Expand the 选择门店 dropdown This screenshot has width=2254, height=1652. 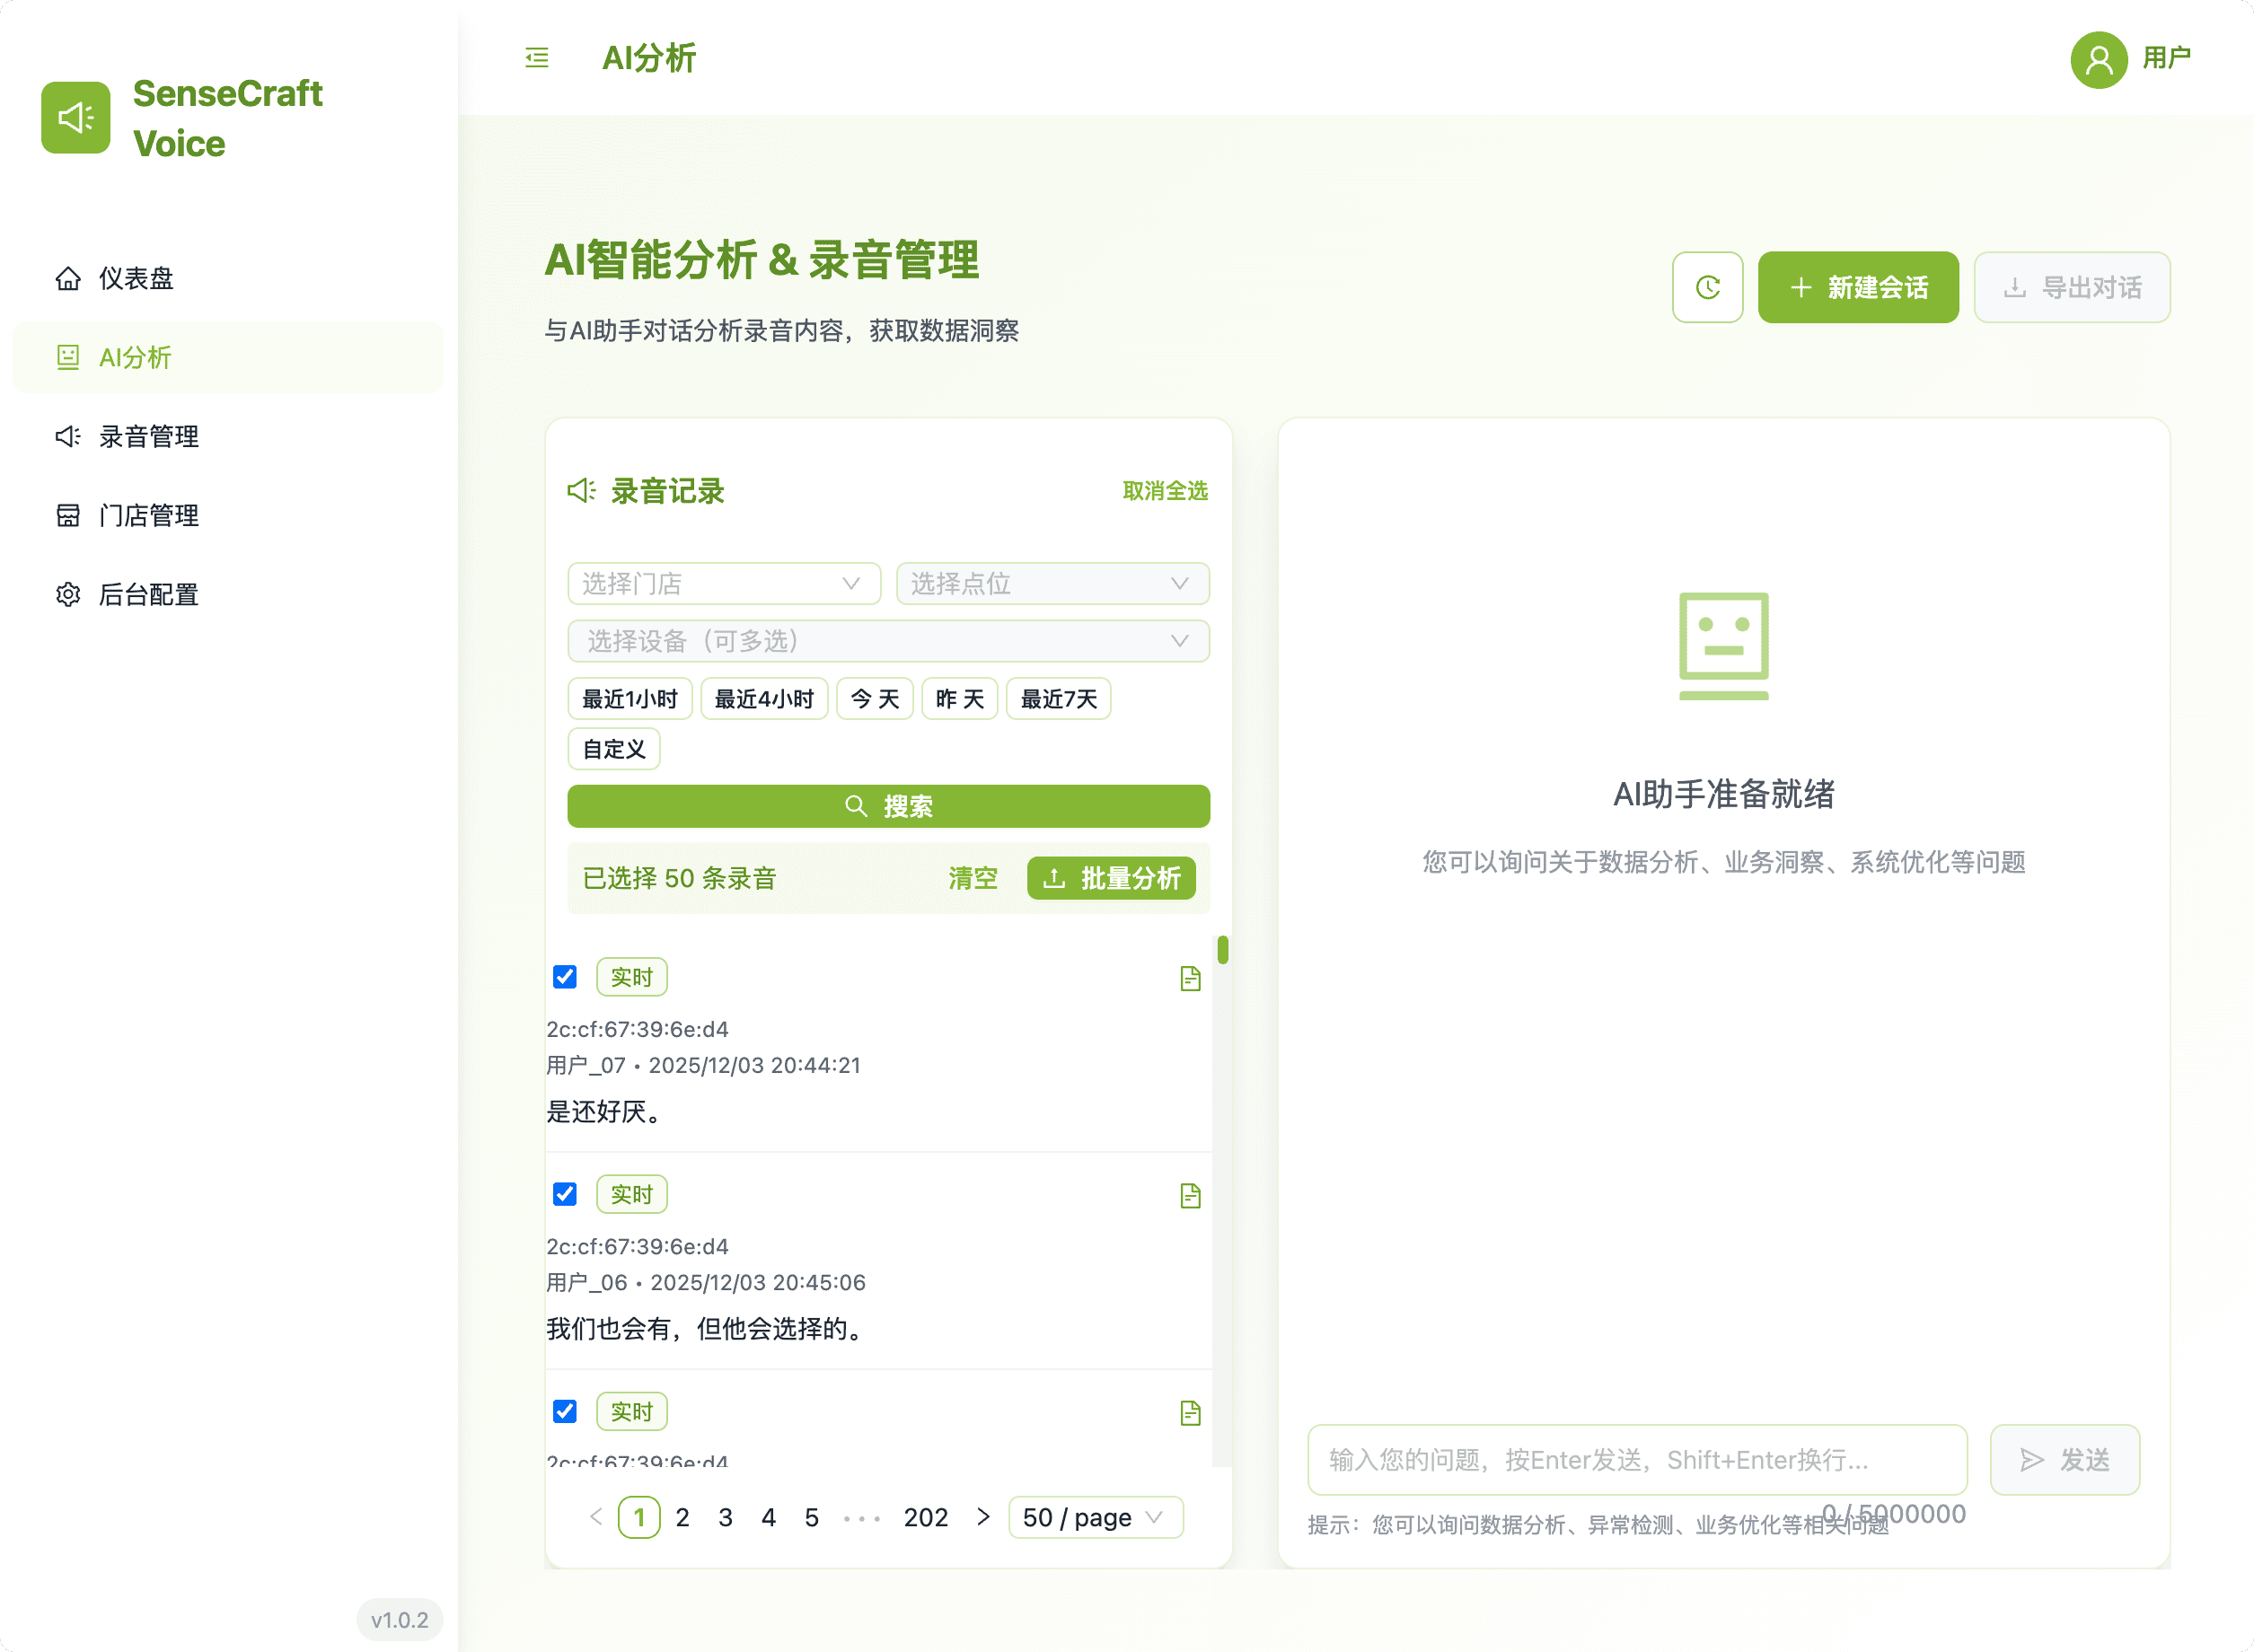pos(723,584)
